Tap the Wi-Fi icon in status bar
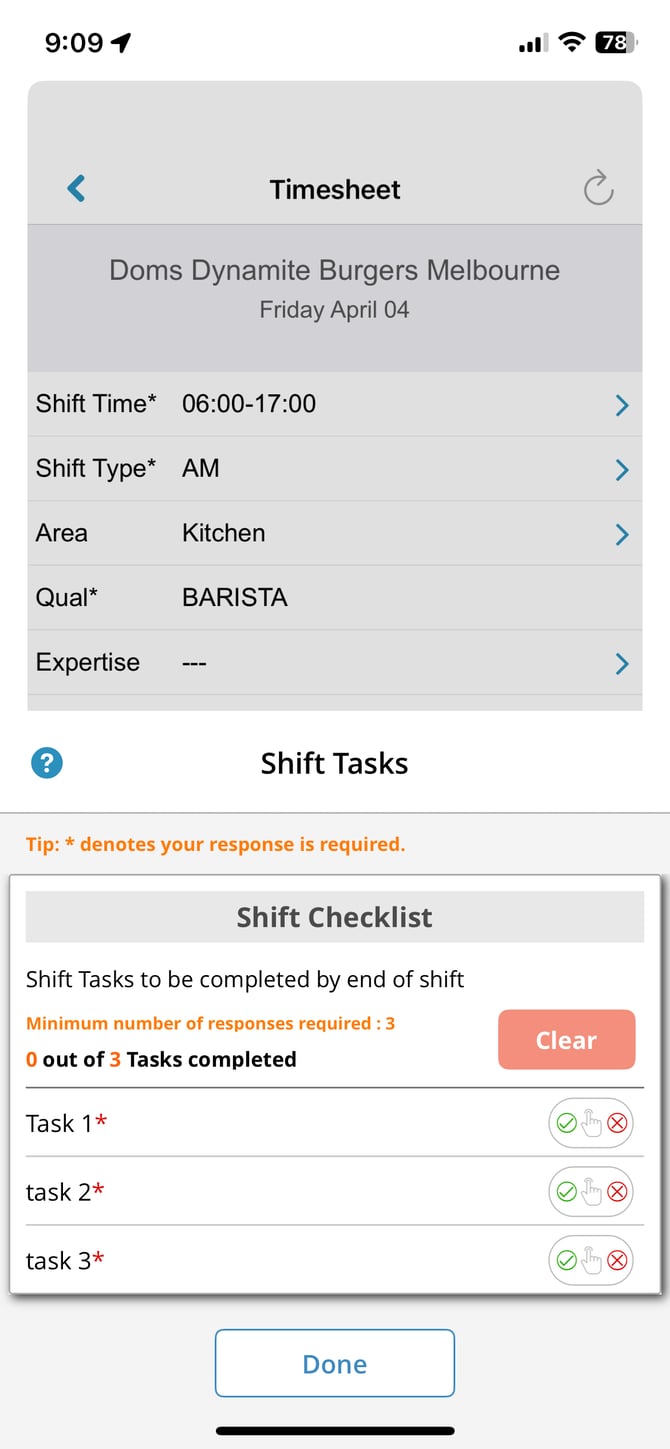 (x=571, y=42)
